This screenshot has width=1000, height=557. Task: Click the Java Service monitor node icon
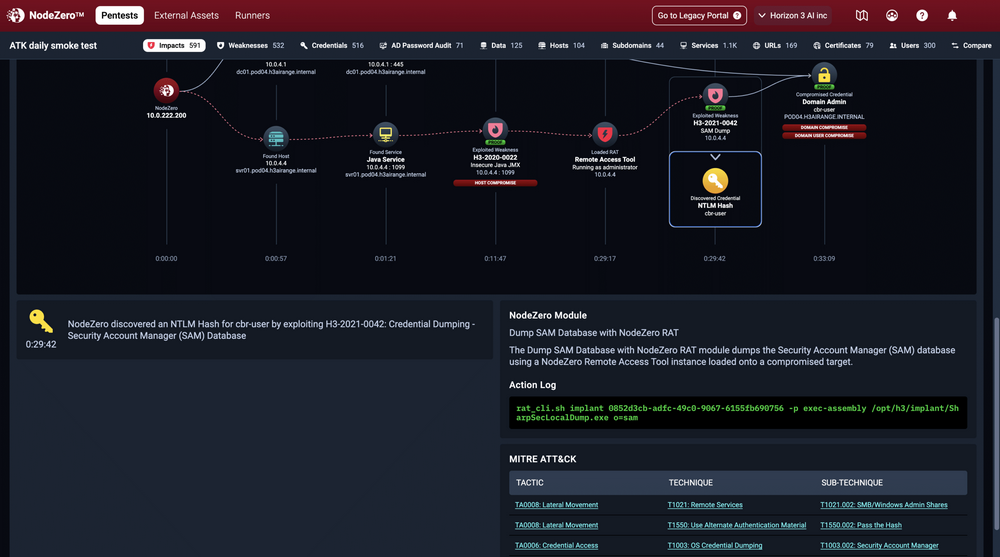point(385,134)
